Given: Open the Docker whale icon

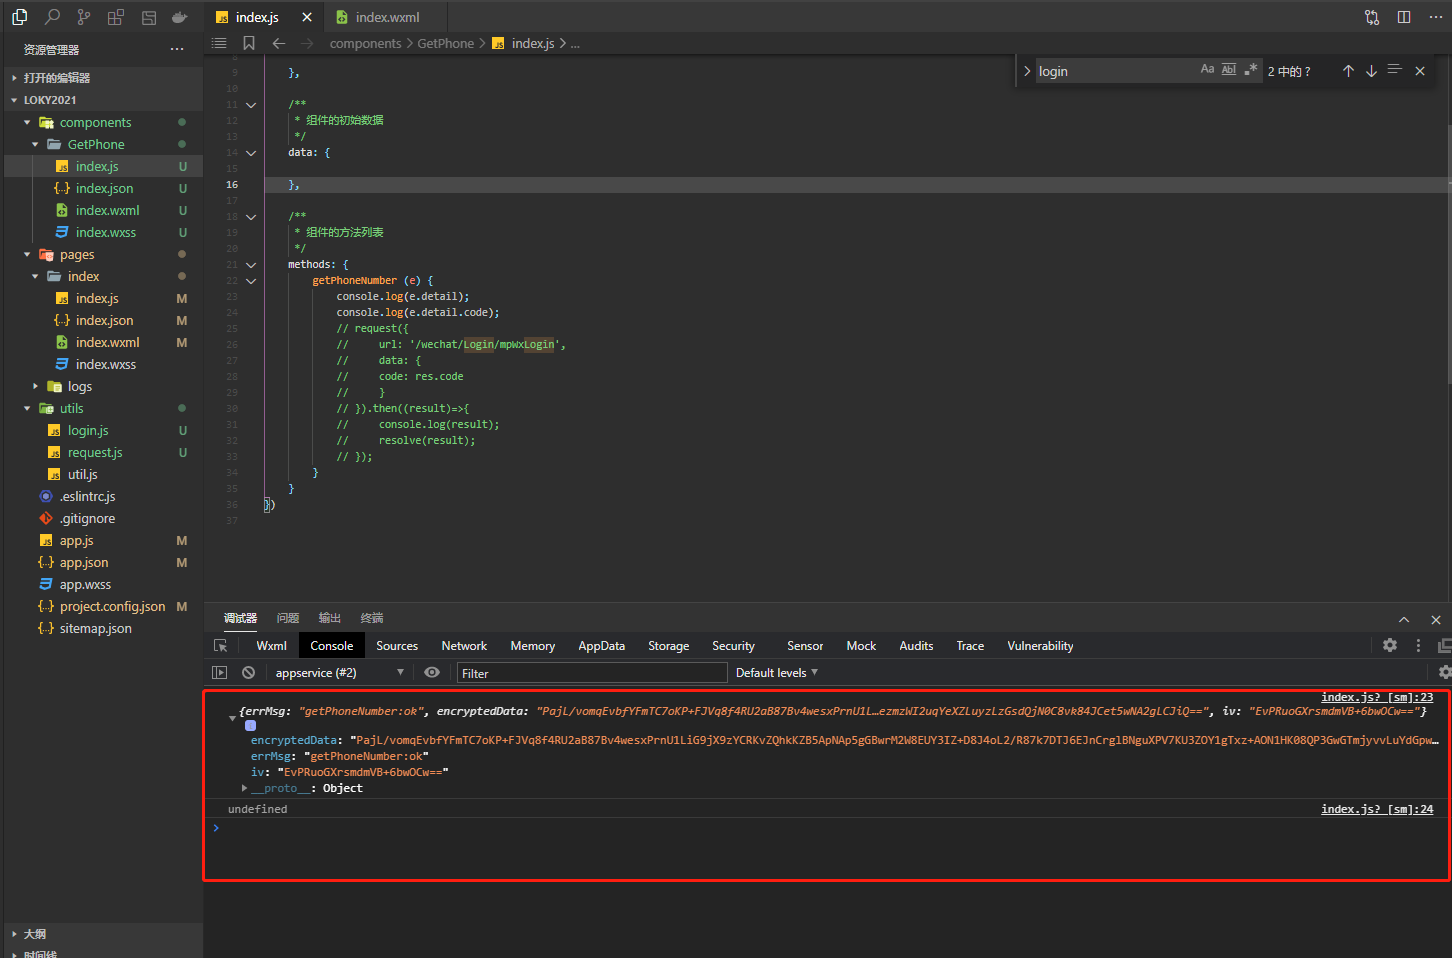Looking at the screenshot, I should click(180, 17).
